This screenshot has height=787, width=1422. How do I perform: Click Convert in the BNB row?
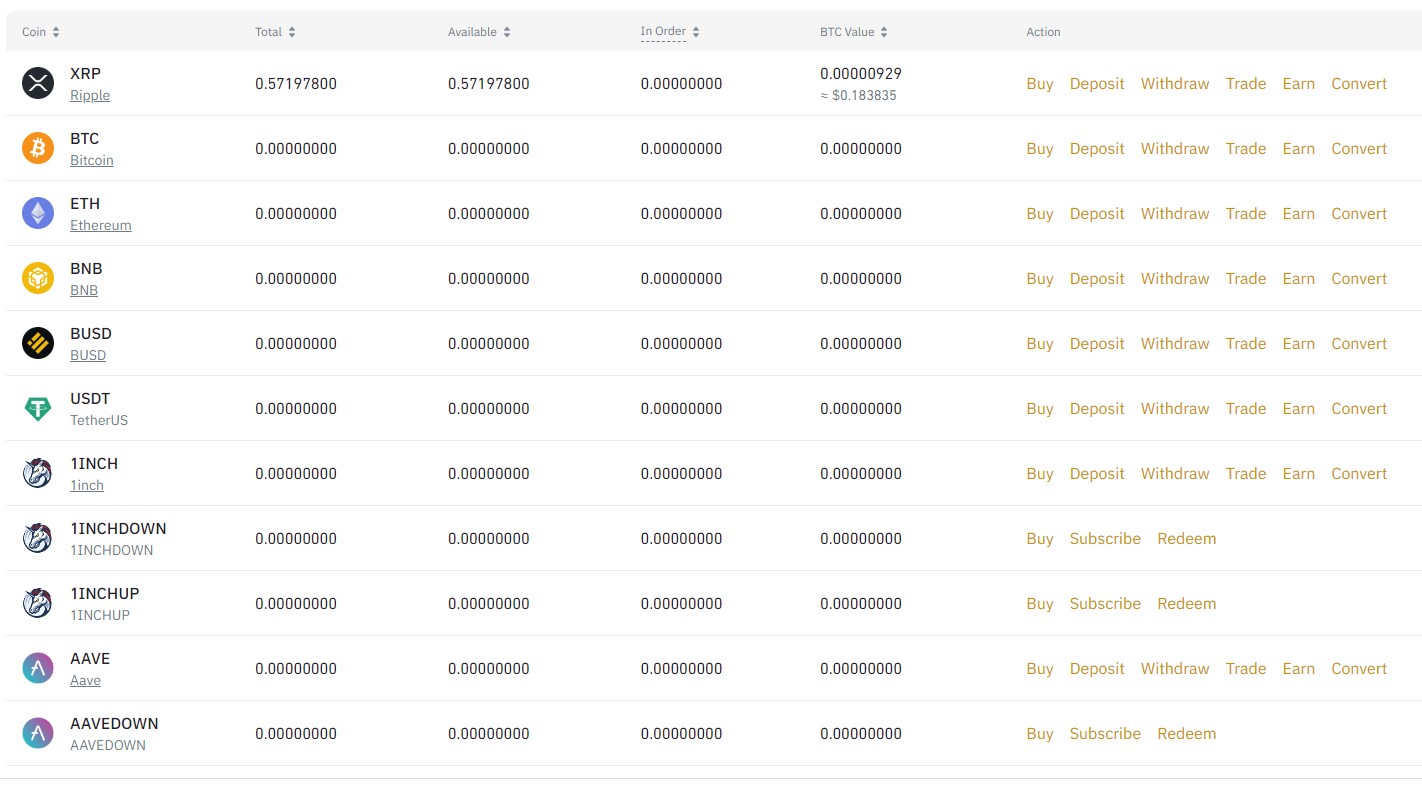coord(1359,279)
